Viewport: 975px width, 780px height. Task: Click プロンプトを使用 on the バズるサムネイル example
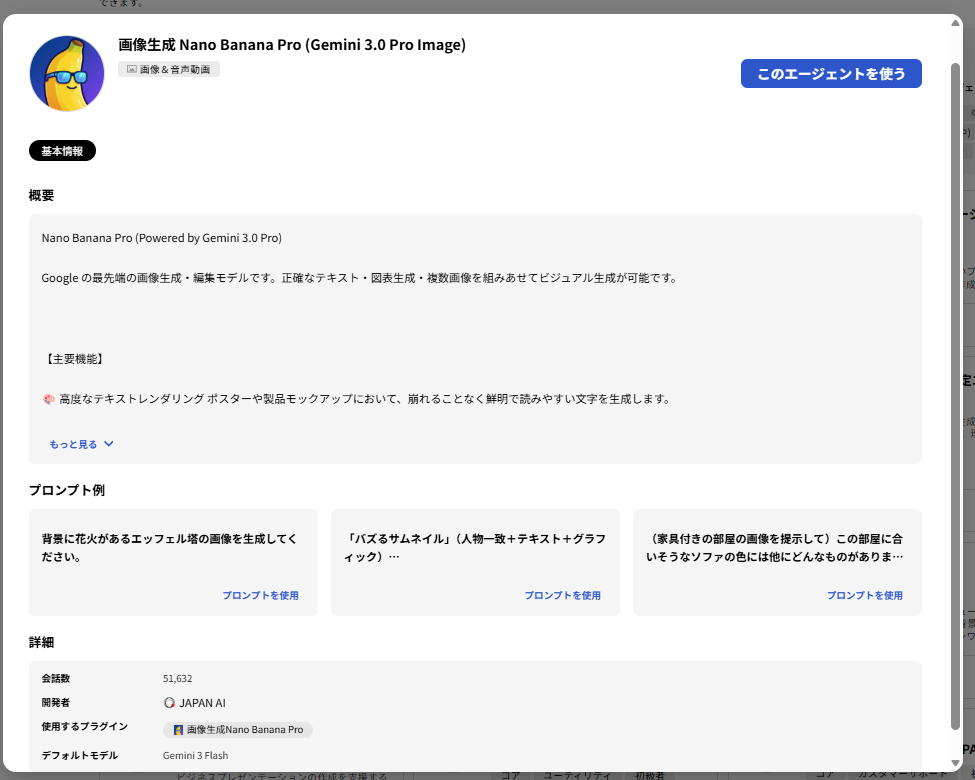coord(564,594)
